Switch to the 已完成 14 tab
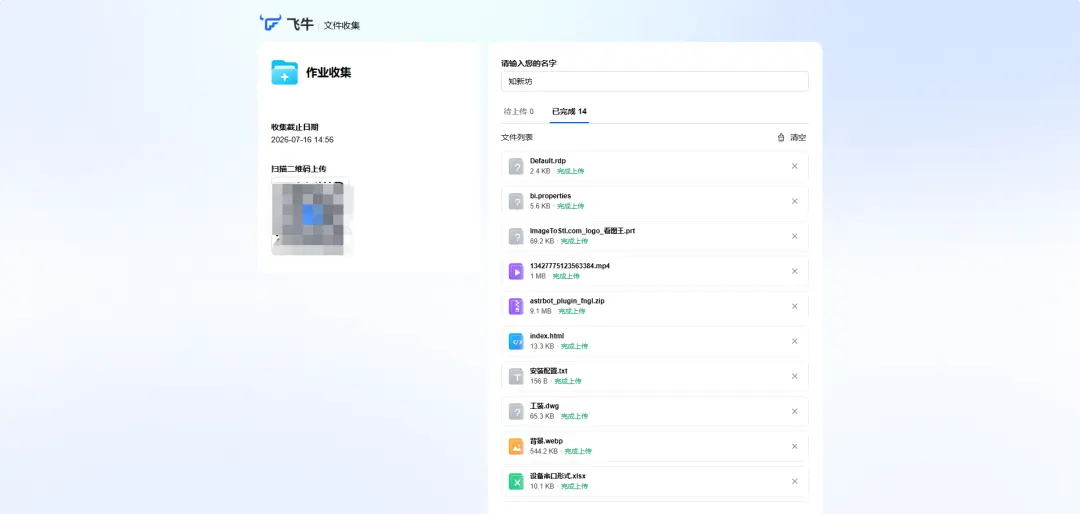The image size is (1080, 514). [569, 111]
